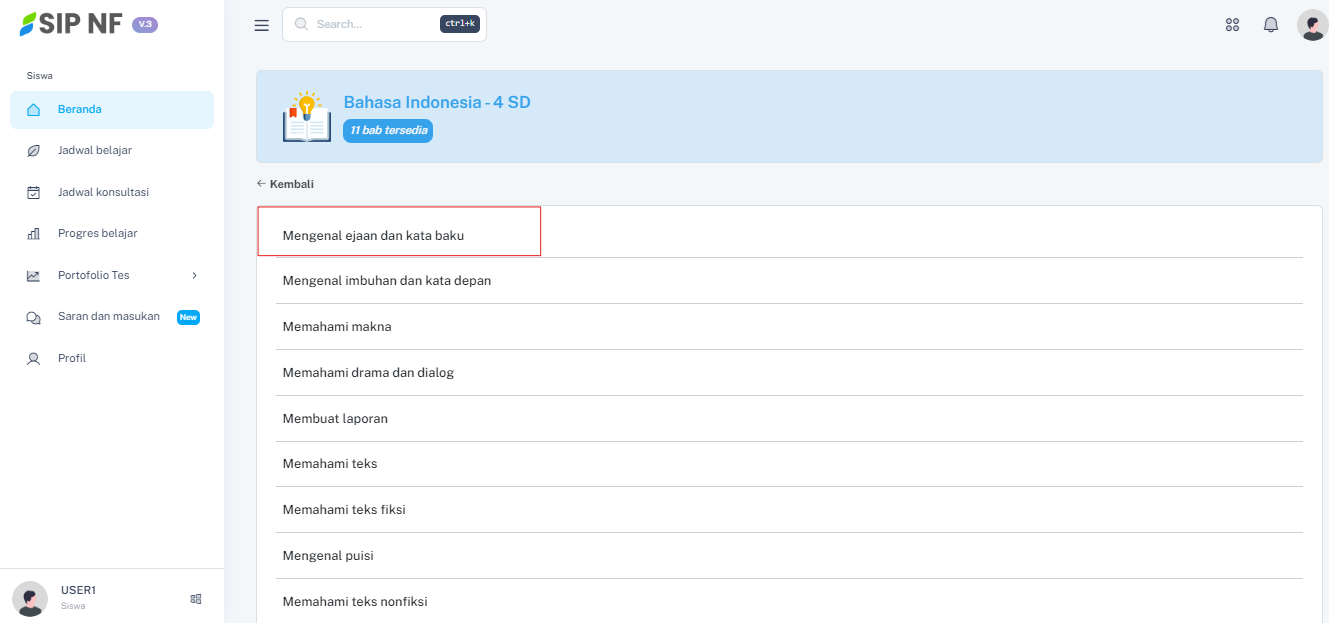Go to Beranda in sidebar
Image resolution: width=1329 pixels, height=623 pixels.
80,110
